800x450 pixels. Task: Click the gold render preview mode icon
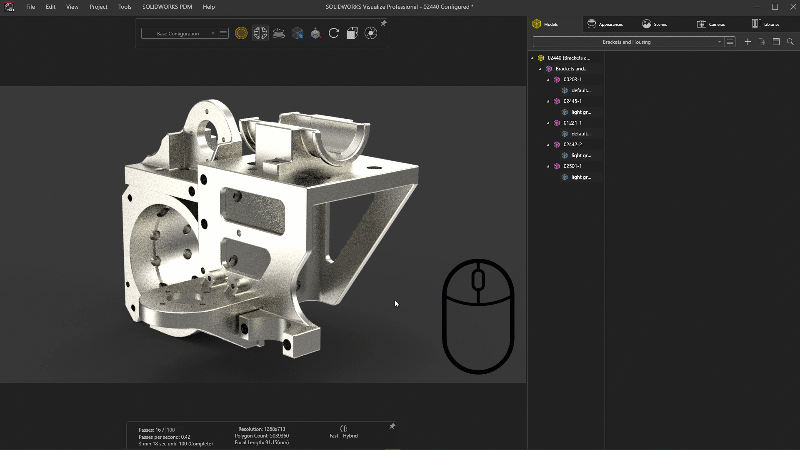[x=241, y=33]
